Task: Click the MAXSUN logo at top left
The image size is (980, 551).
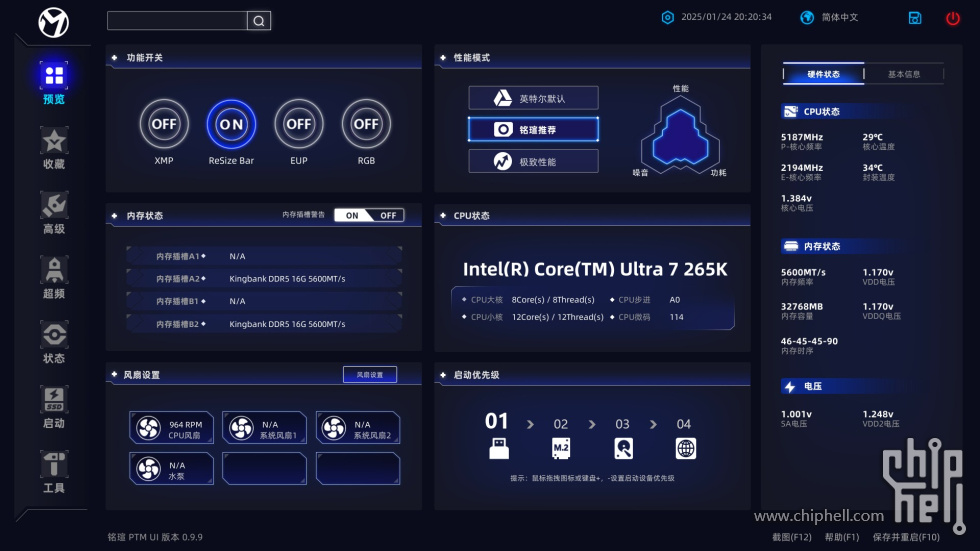Action: pyautogui.click(x=53, y=23)
